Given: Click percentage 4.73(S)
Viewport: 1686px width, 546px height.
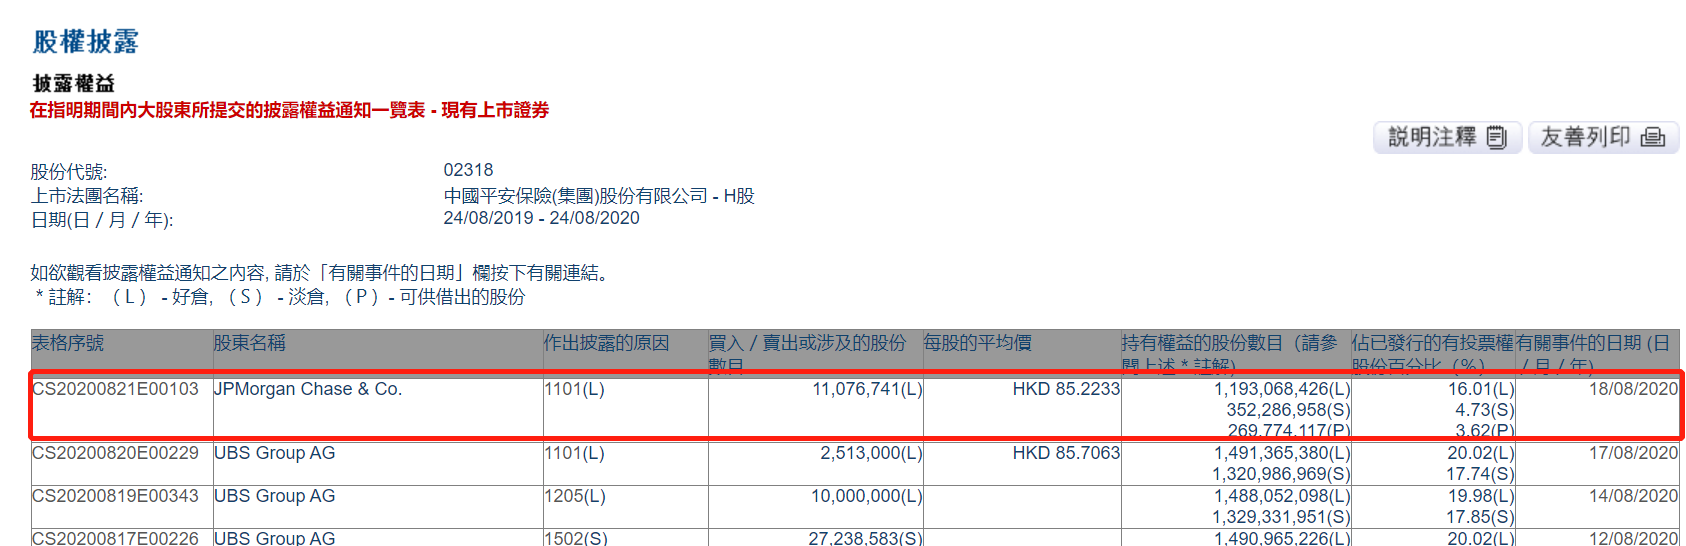Looking at the screenshot, I should pos(1485,410).
